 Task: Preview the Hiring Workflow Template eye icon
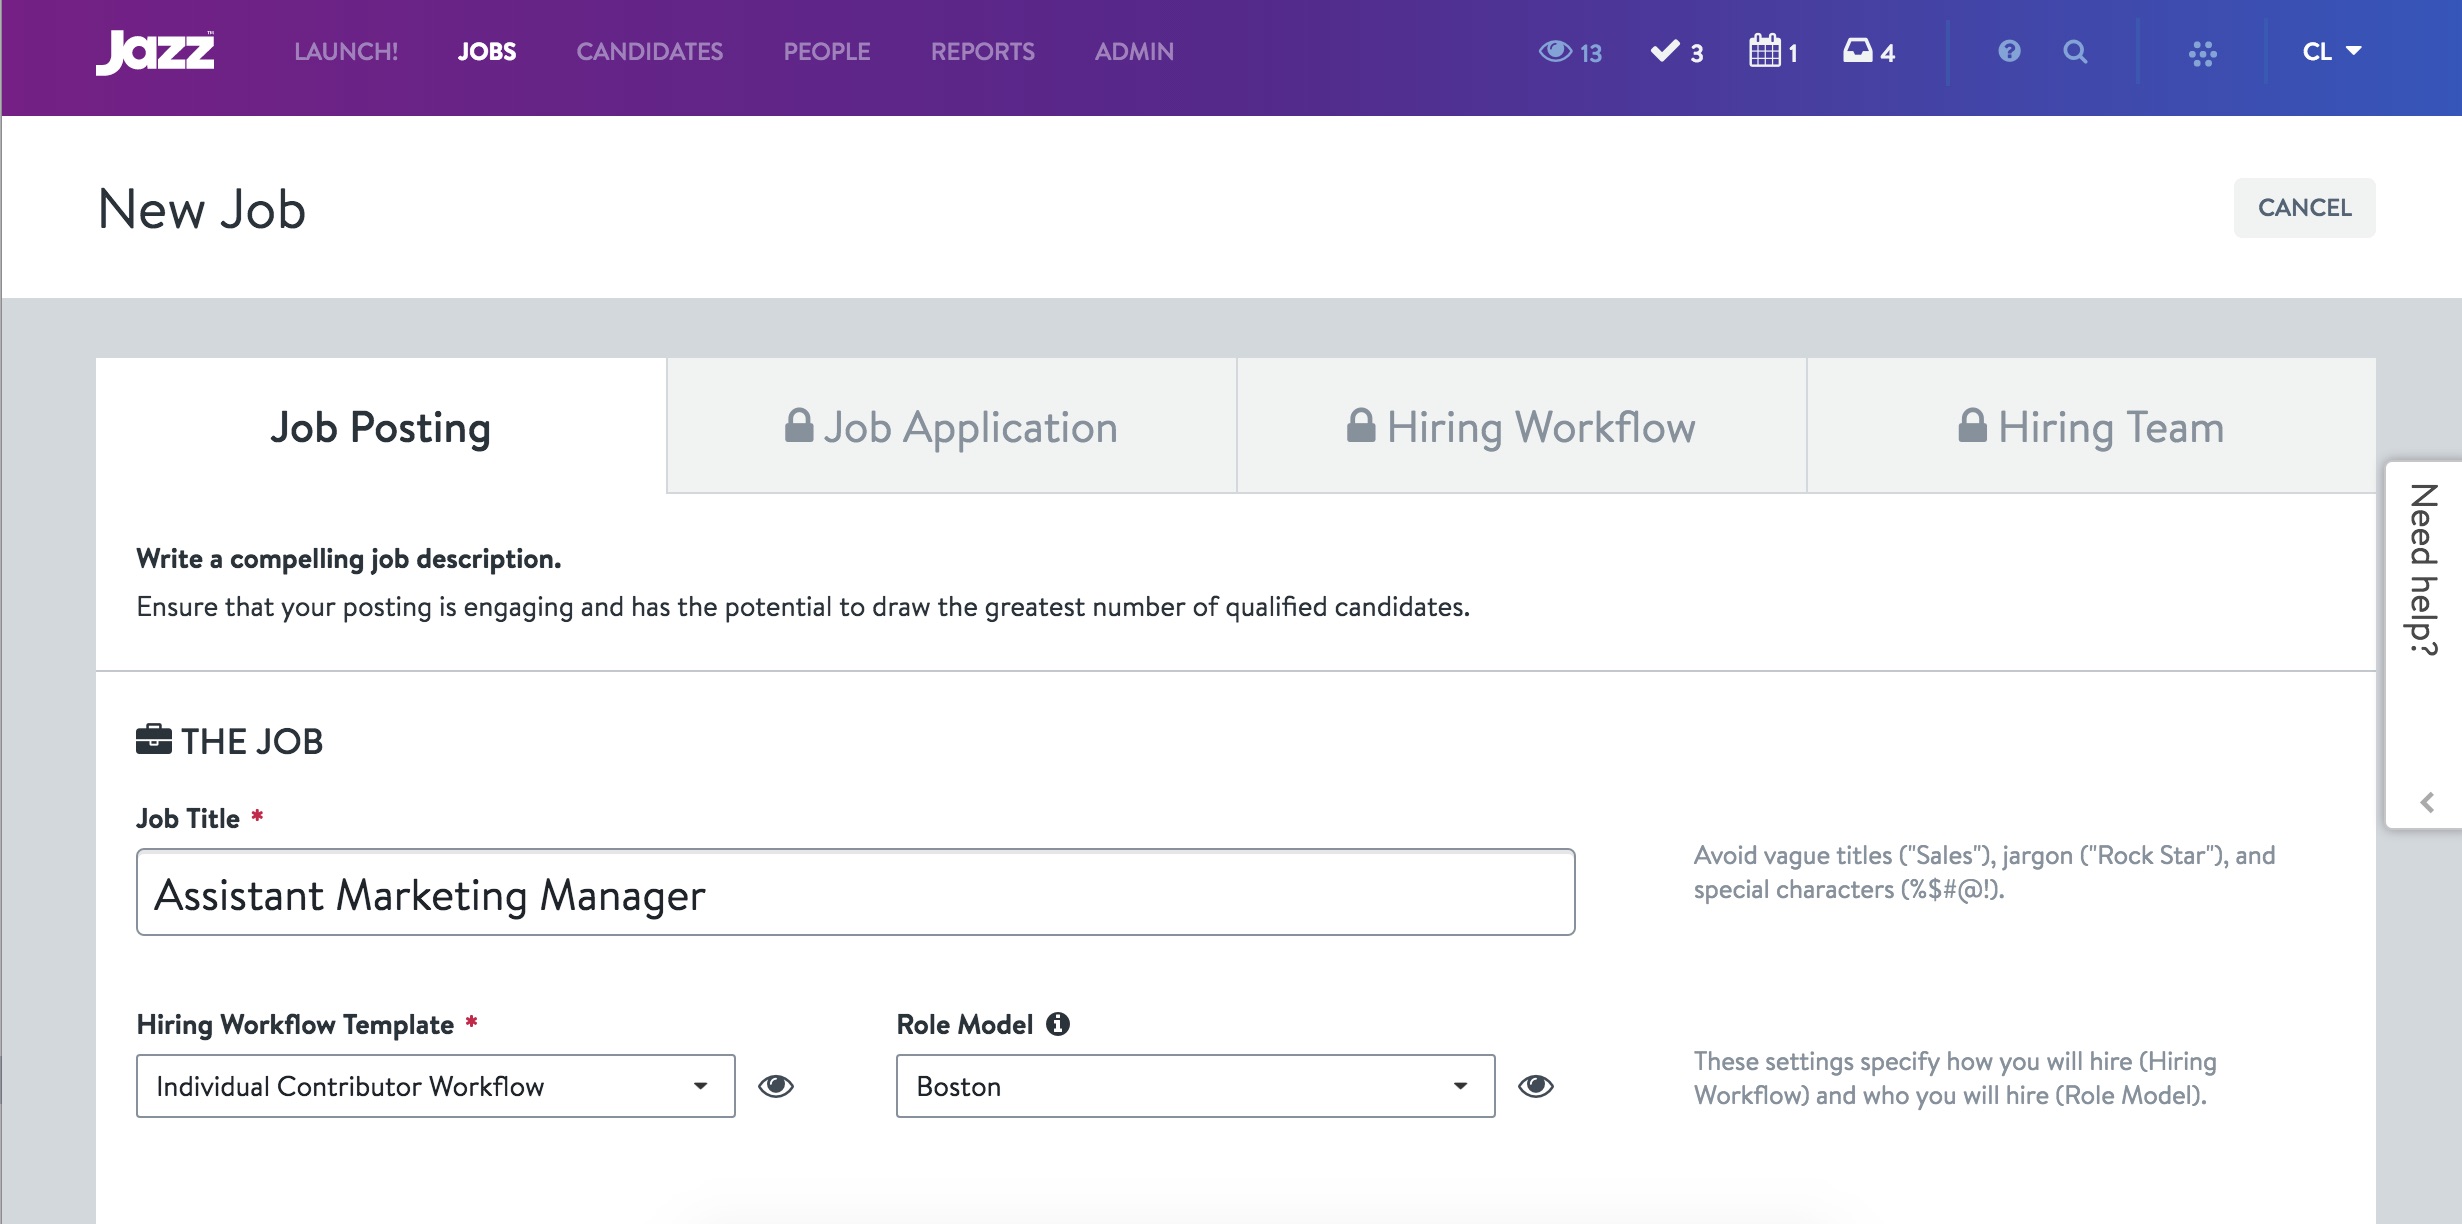pyautogui.click(x=776, y=1086)
